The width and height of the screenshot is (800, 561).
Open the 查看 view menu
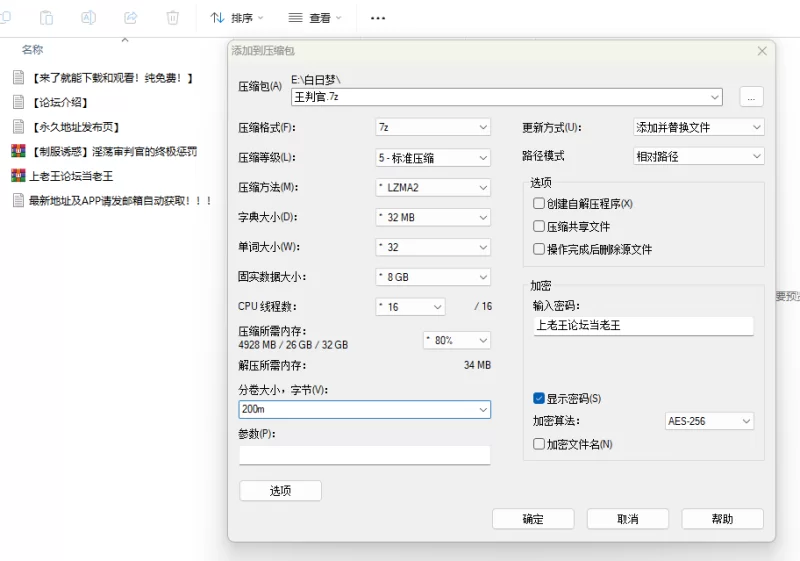(314, 18)
